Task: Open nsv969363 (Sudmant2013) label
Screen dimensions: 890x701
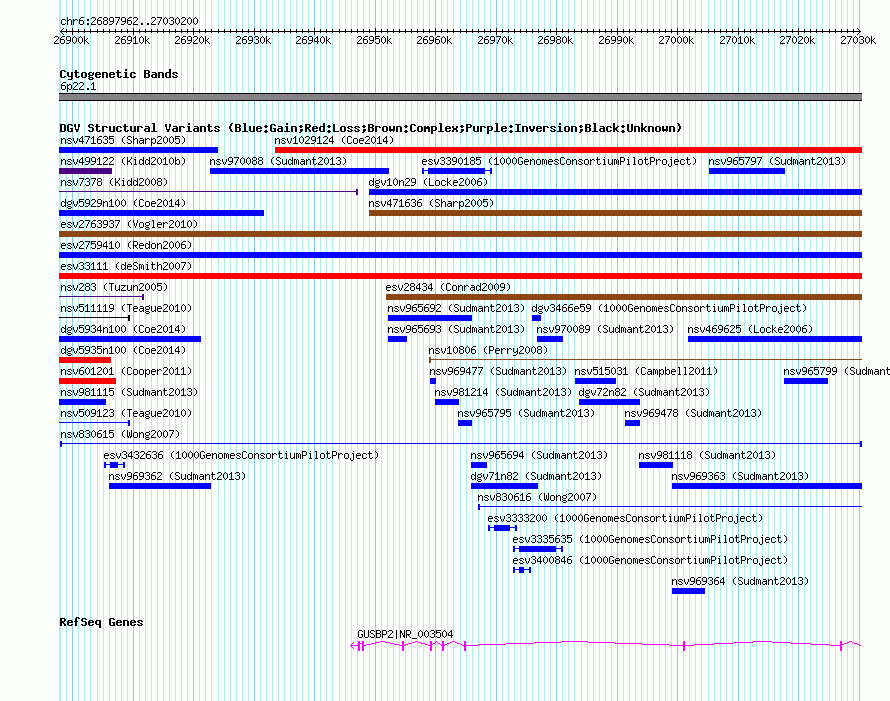Action: [x=740, y=476]
